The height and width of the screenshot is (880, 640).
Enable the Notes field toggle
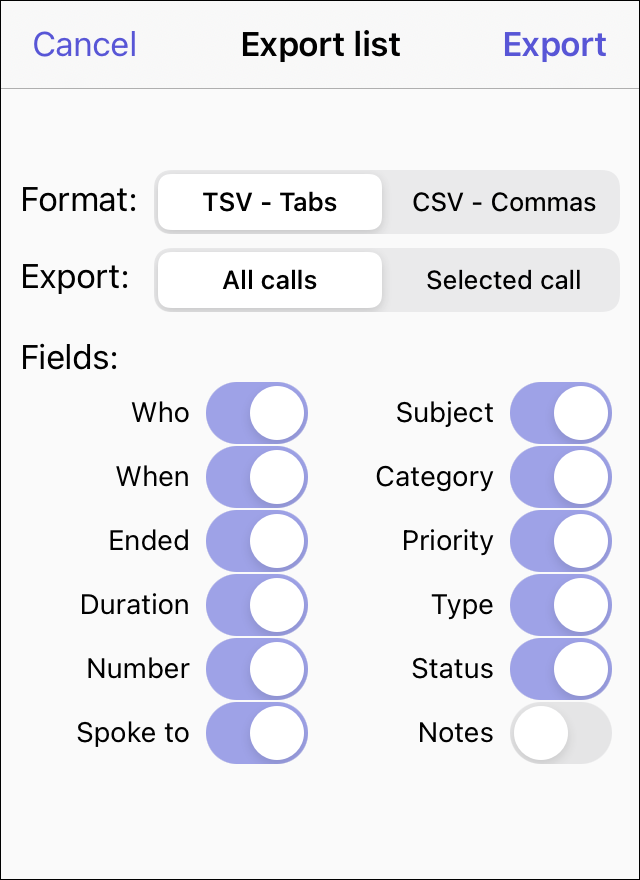560,733
